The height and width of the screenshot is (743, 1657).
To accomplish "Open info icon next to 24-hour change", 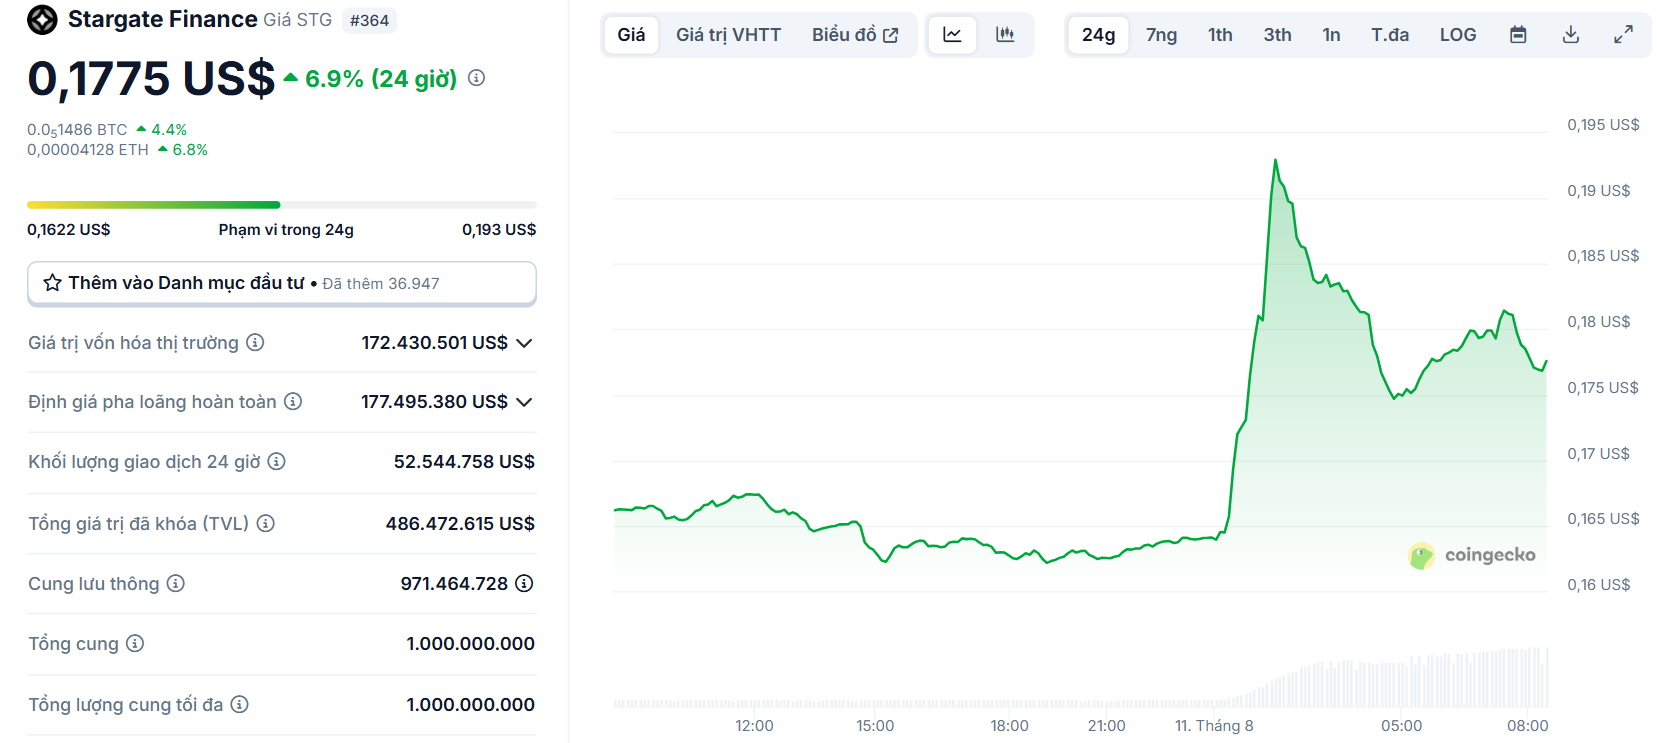I will [x=477, y=78].
